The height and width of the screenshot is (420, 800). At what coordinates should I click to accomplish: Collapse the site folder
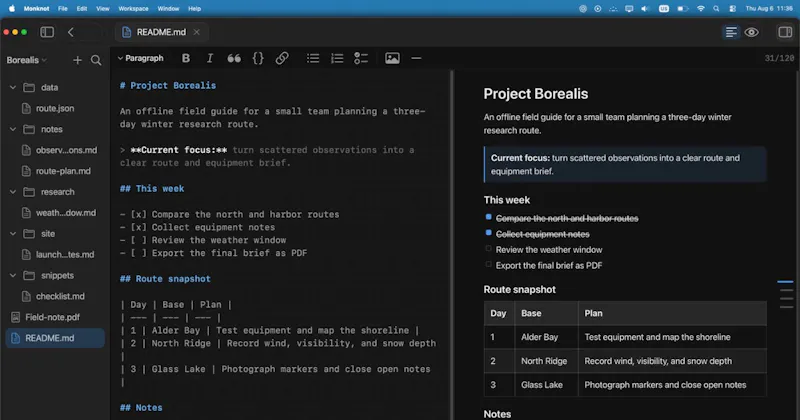coord(13,234)
